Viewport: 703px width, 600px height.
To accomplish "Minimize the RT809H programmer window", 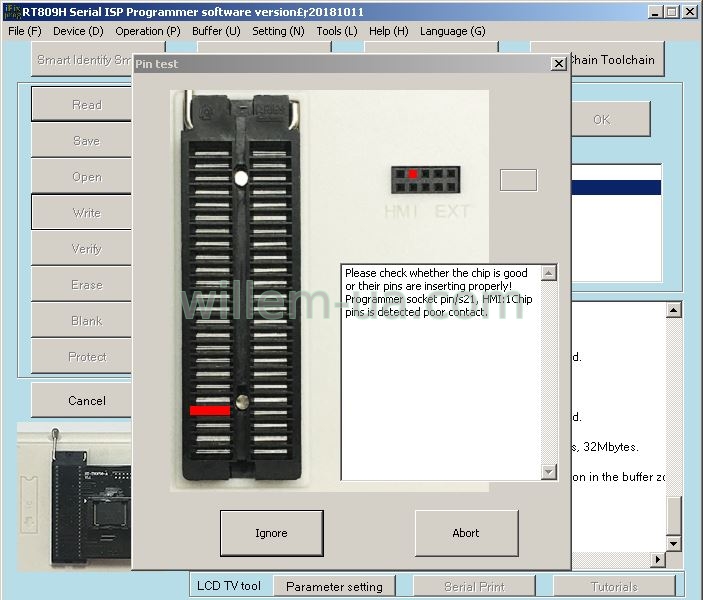I will pyautogui.click(x=655, y=12).
